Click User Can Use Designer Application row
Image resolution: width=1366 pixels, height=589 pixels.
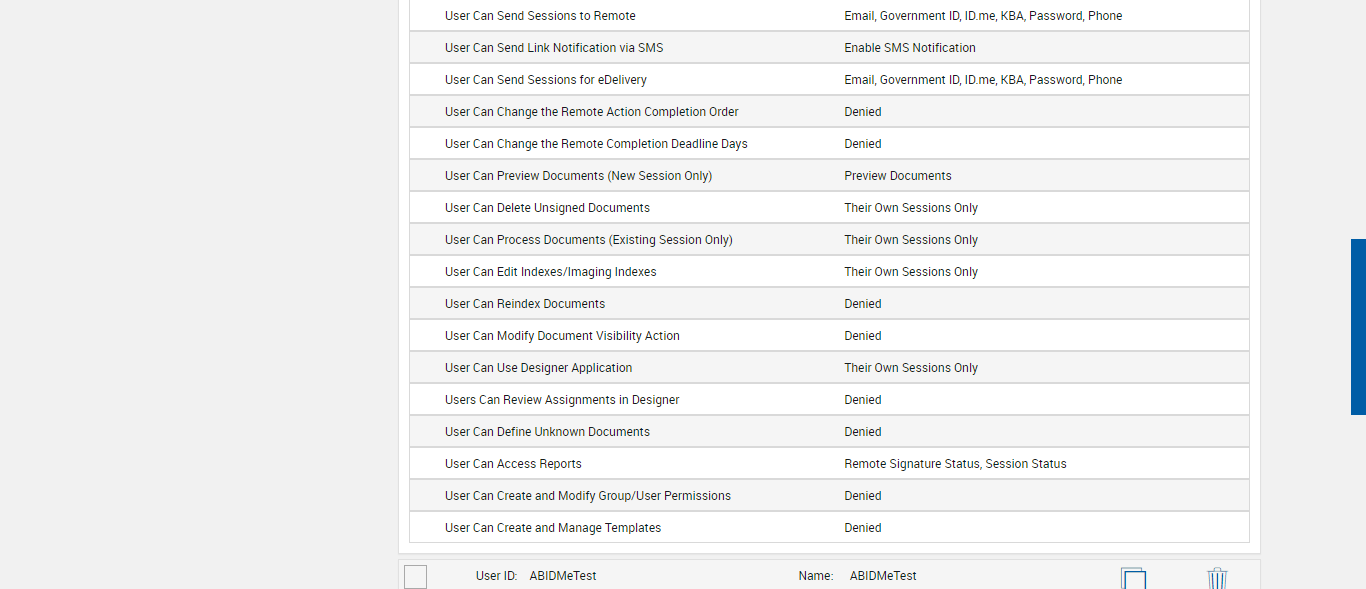(538, 368)
